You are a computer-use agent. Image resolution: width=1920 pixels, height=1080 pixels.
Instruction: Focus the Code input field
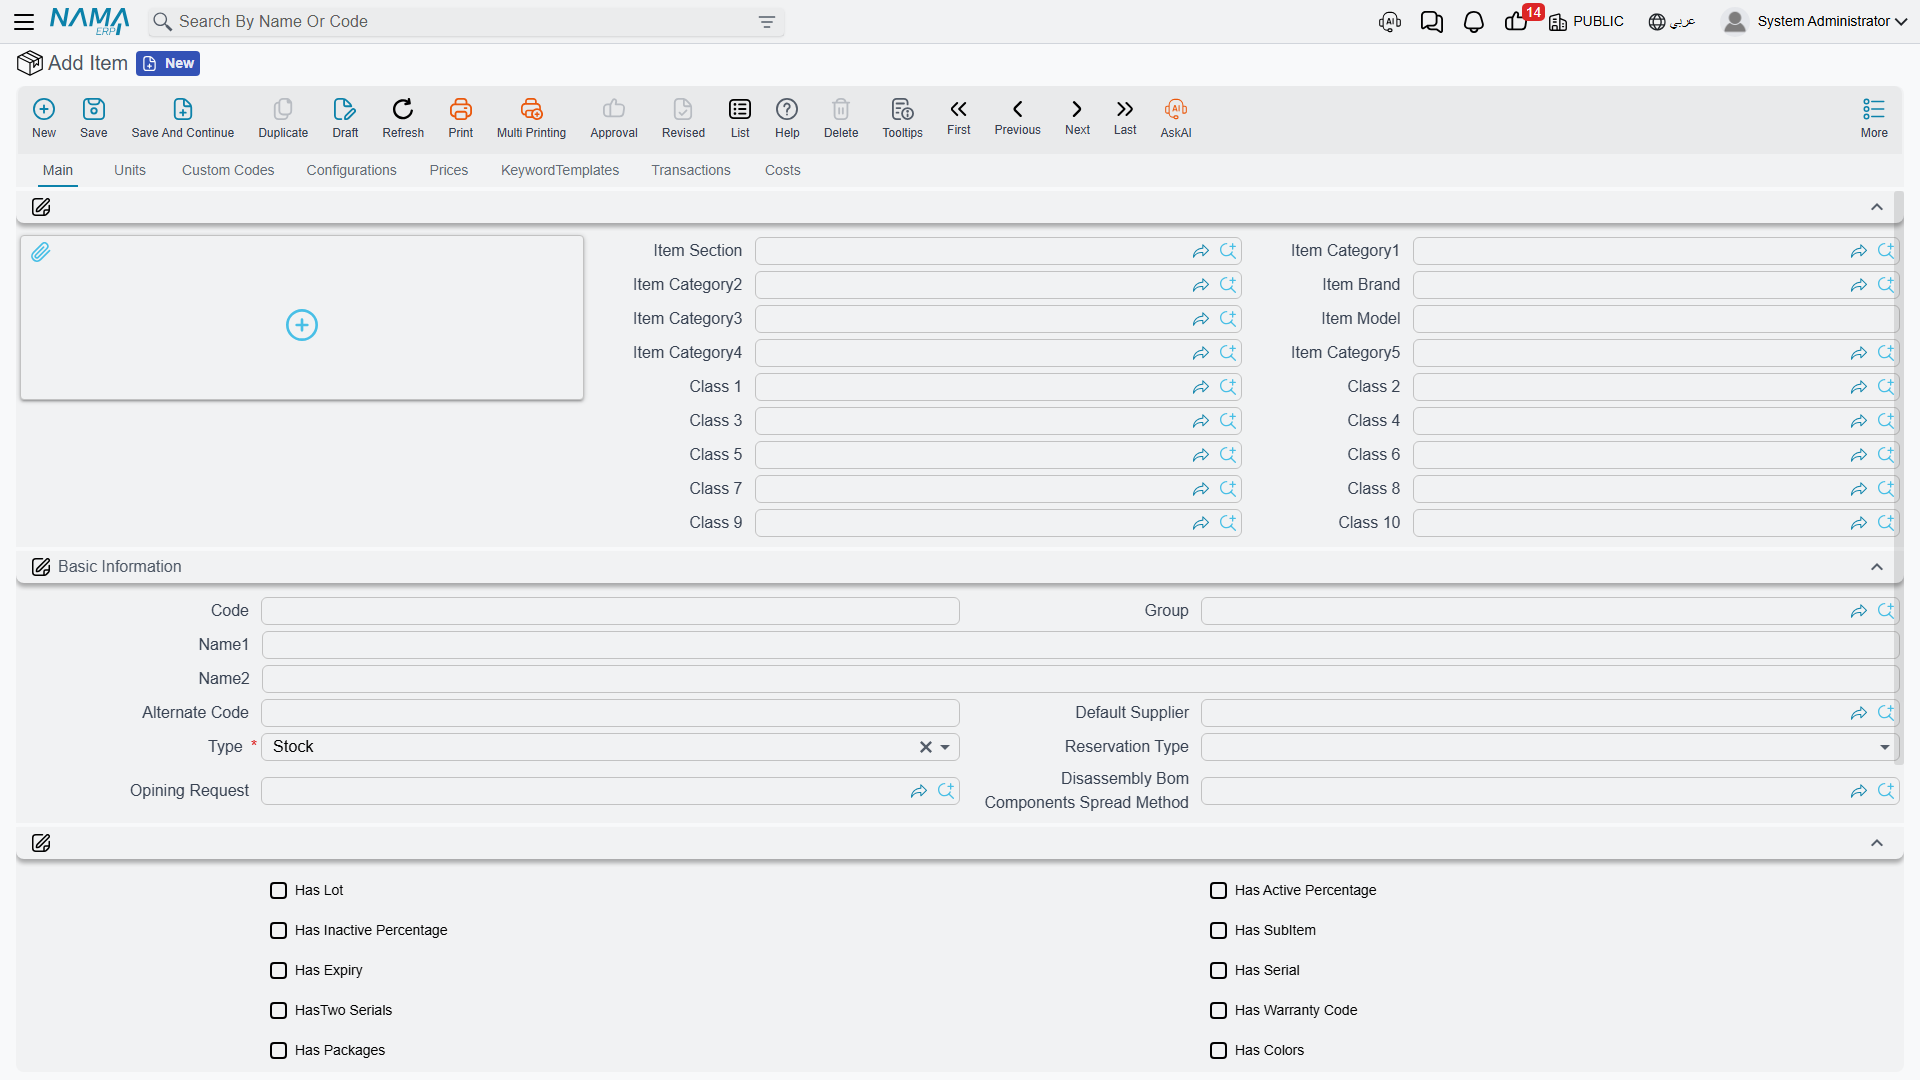click(x=610, y=611)
